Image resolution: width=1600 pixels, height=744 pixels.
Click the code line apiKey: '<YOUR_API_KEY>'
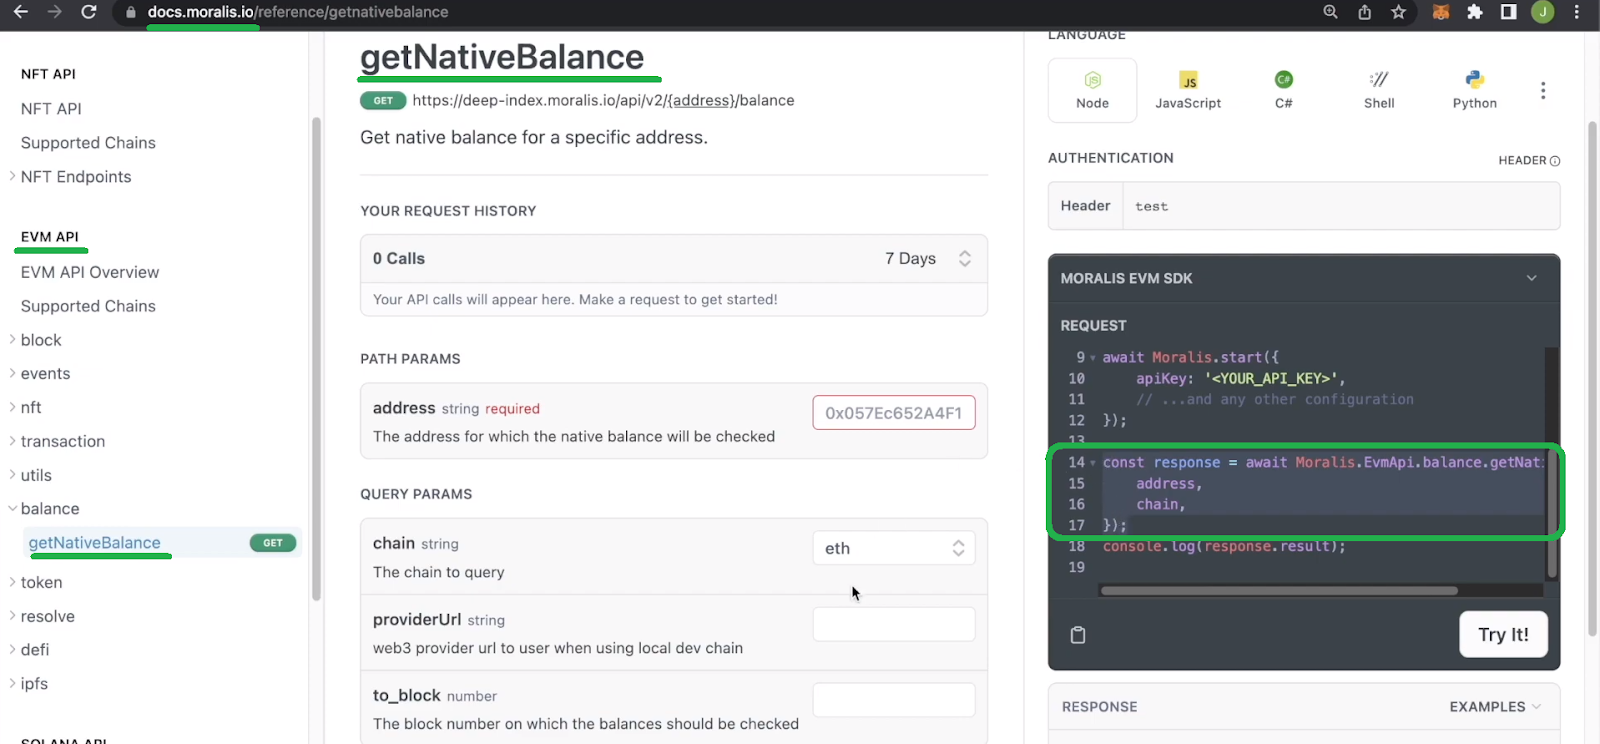pyautogui.click(x=1240, y=378)
